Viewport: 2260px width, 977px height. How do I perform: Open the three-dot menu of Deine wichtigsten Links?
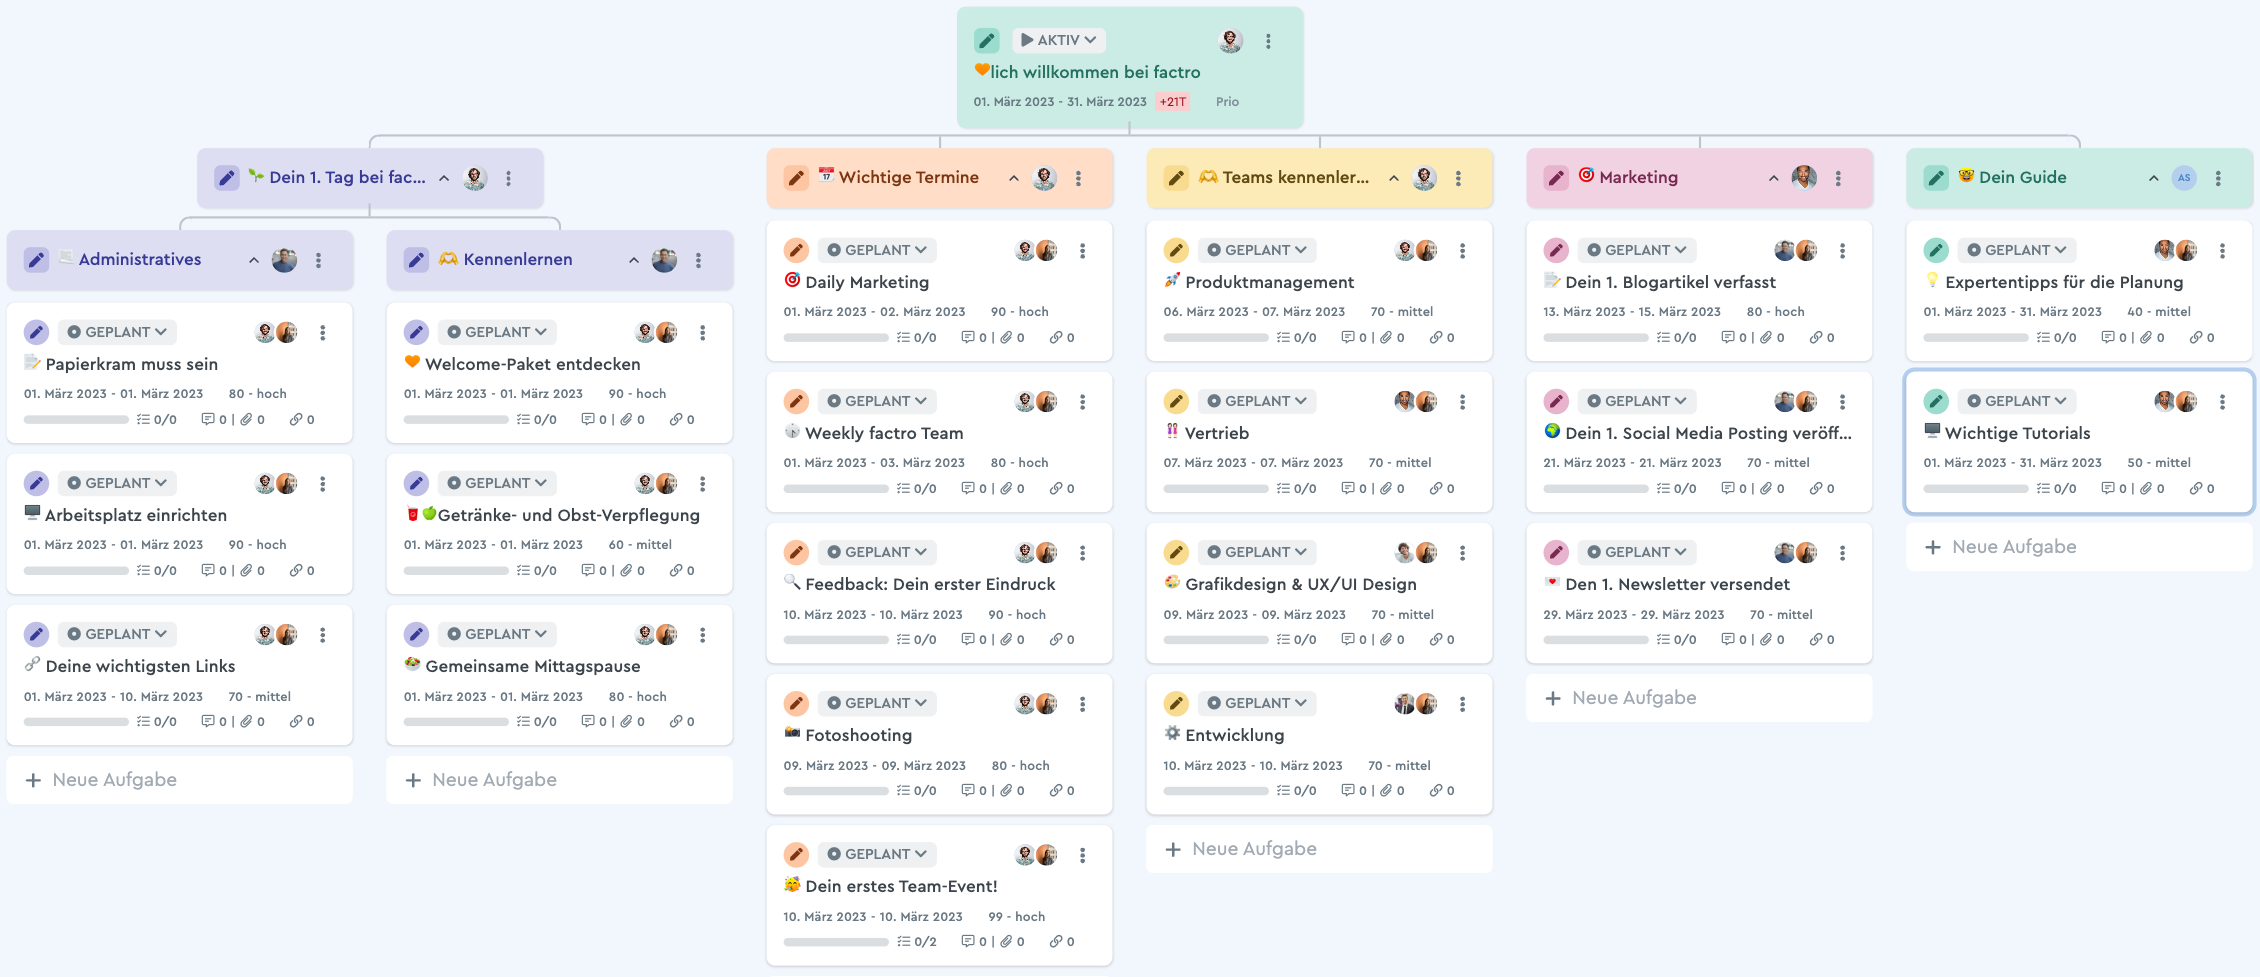322,635
